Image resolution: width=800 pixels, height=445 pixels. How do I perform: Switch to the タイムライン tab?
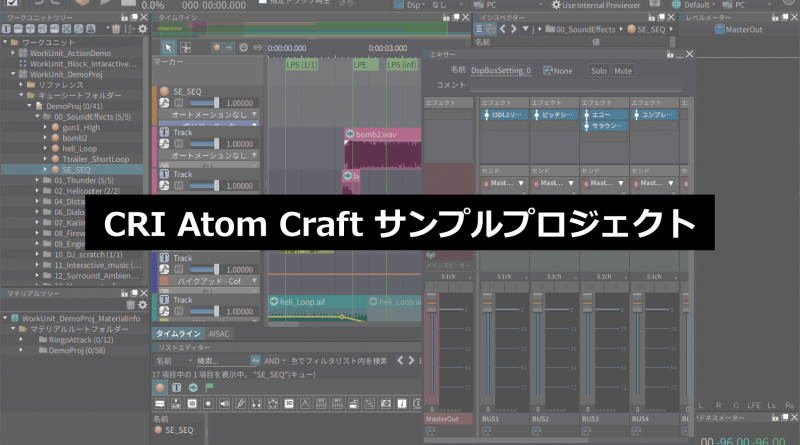pyautogui.click(x=178, y=334)
